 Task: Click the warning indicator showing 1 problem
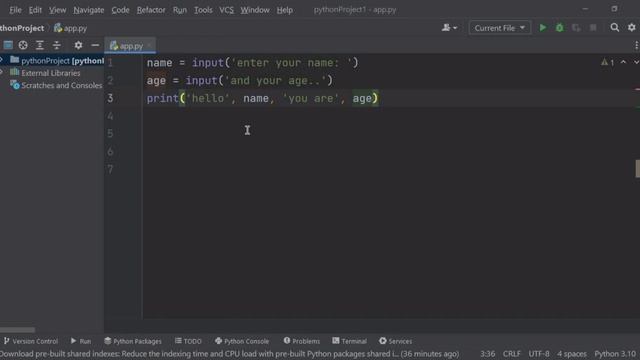click(607, 62)
